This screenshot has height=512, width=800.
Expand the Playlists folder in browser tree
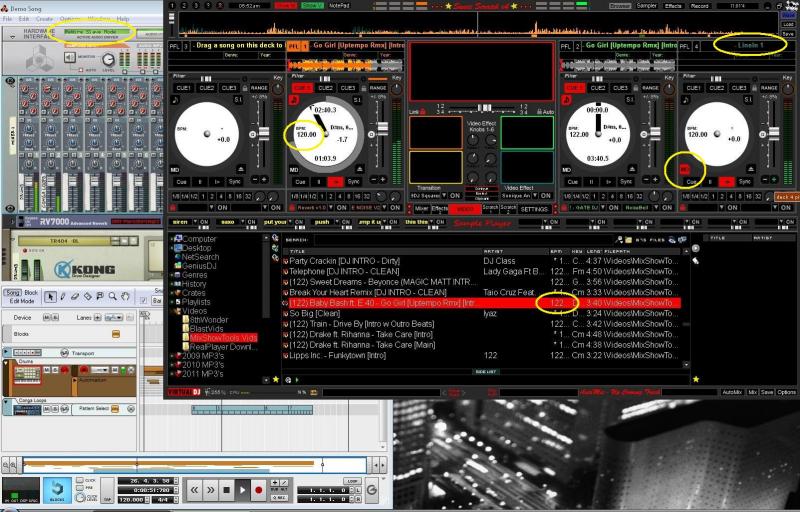tap(172, 301)
